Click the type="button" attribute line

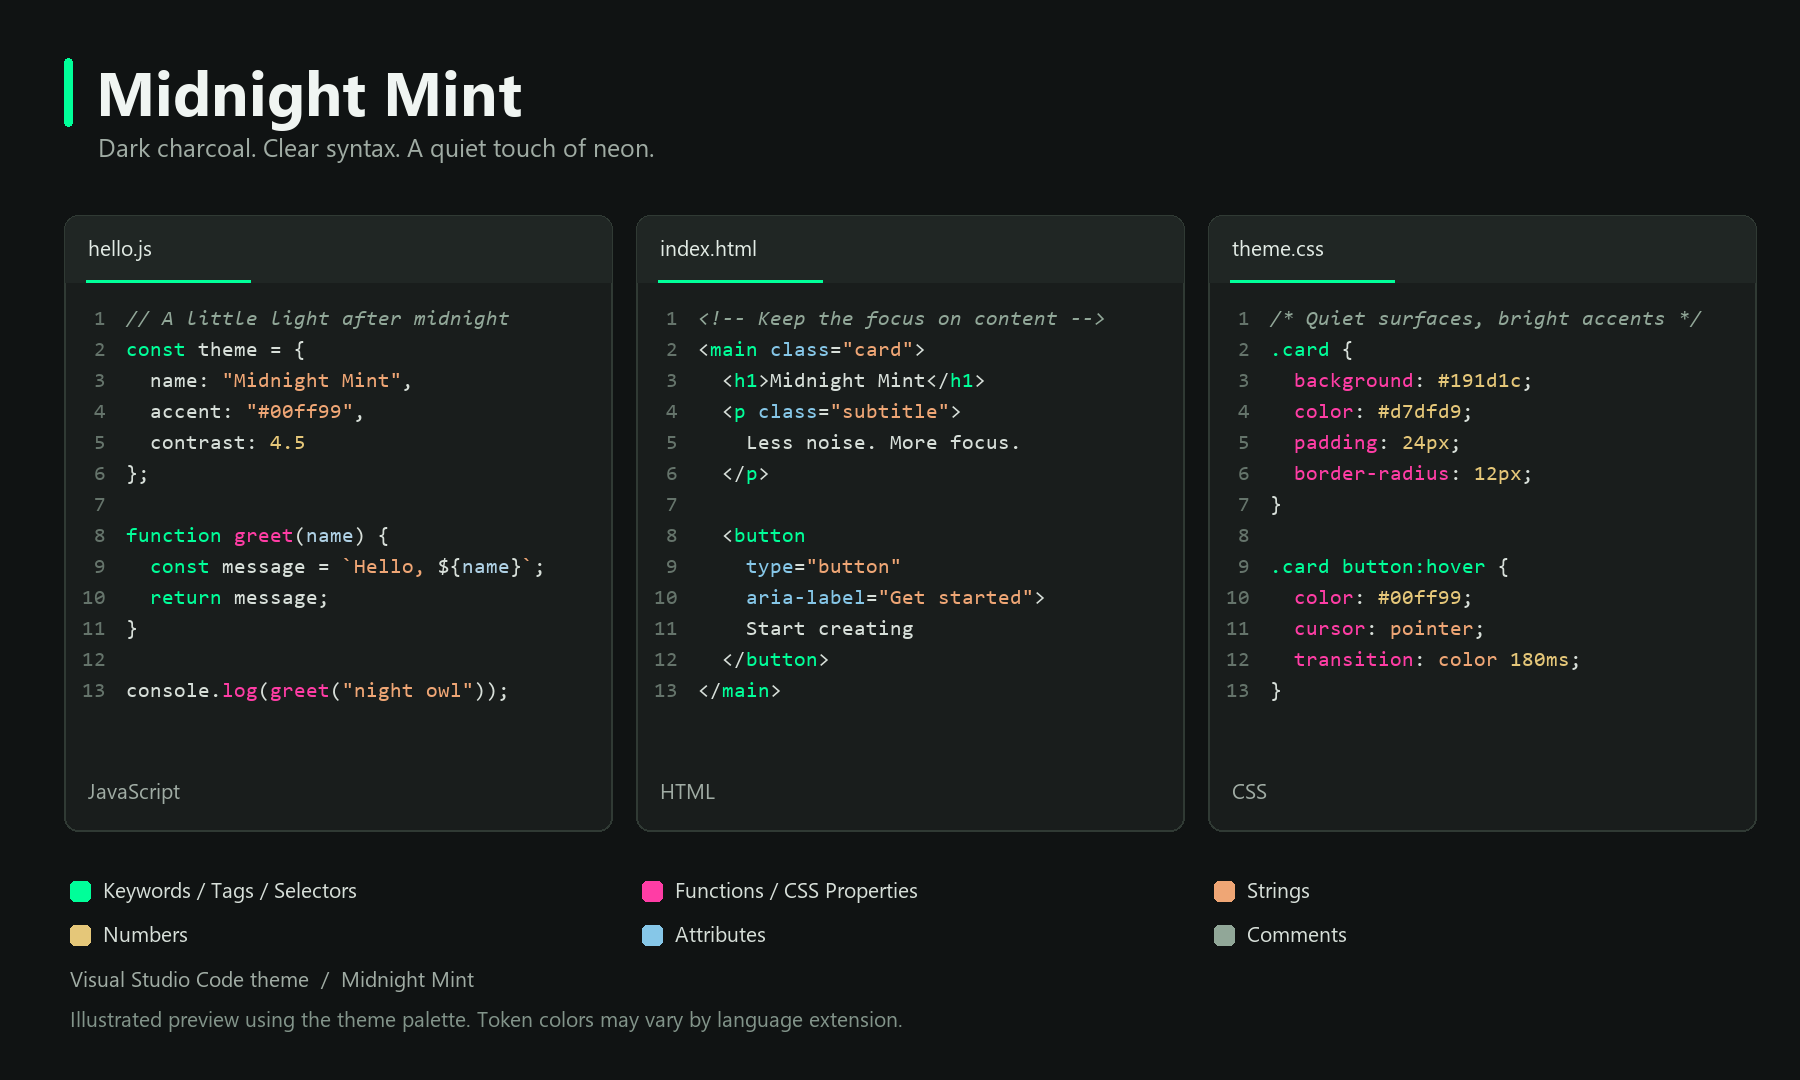[x=823, y=567]
